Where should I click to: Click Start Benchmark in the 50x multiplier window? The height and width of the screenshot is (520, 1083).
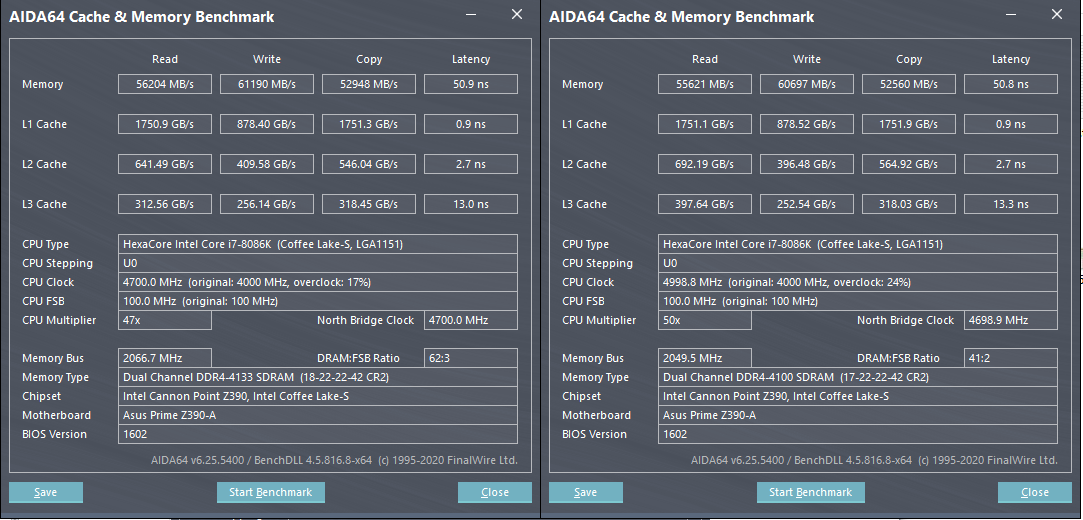[810, 492]
